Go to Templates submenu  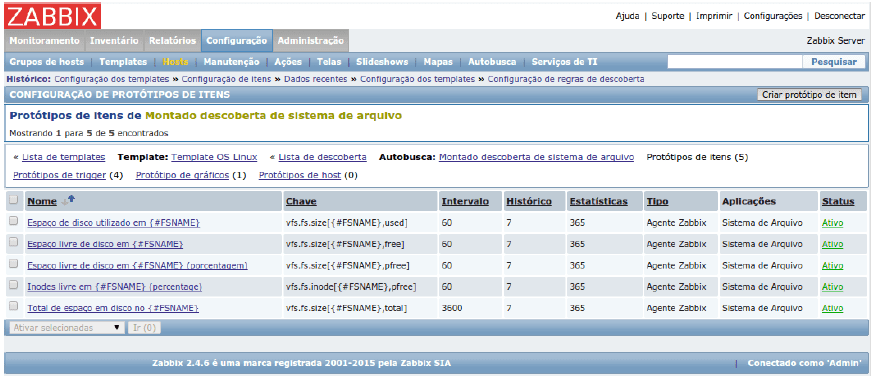coord(123,62)
